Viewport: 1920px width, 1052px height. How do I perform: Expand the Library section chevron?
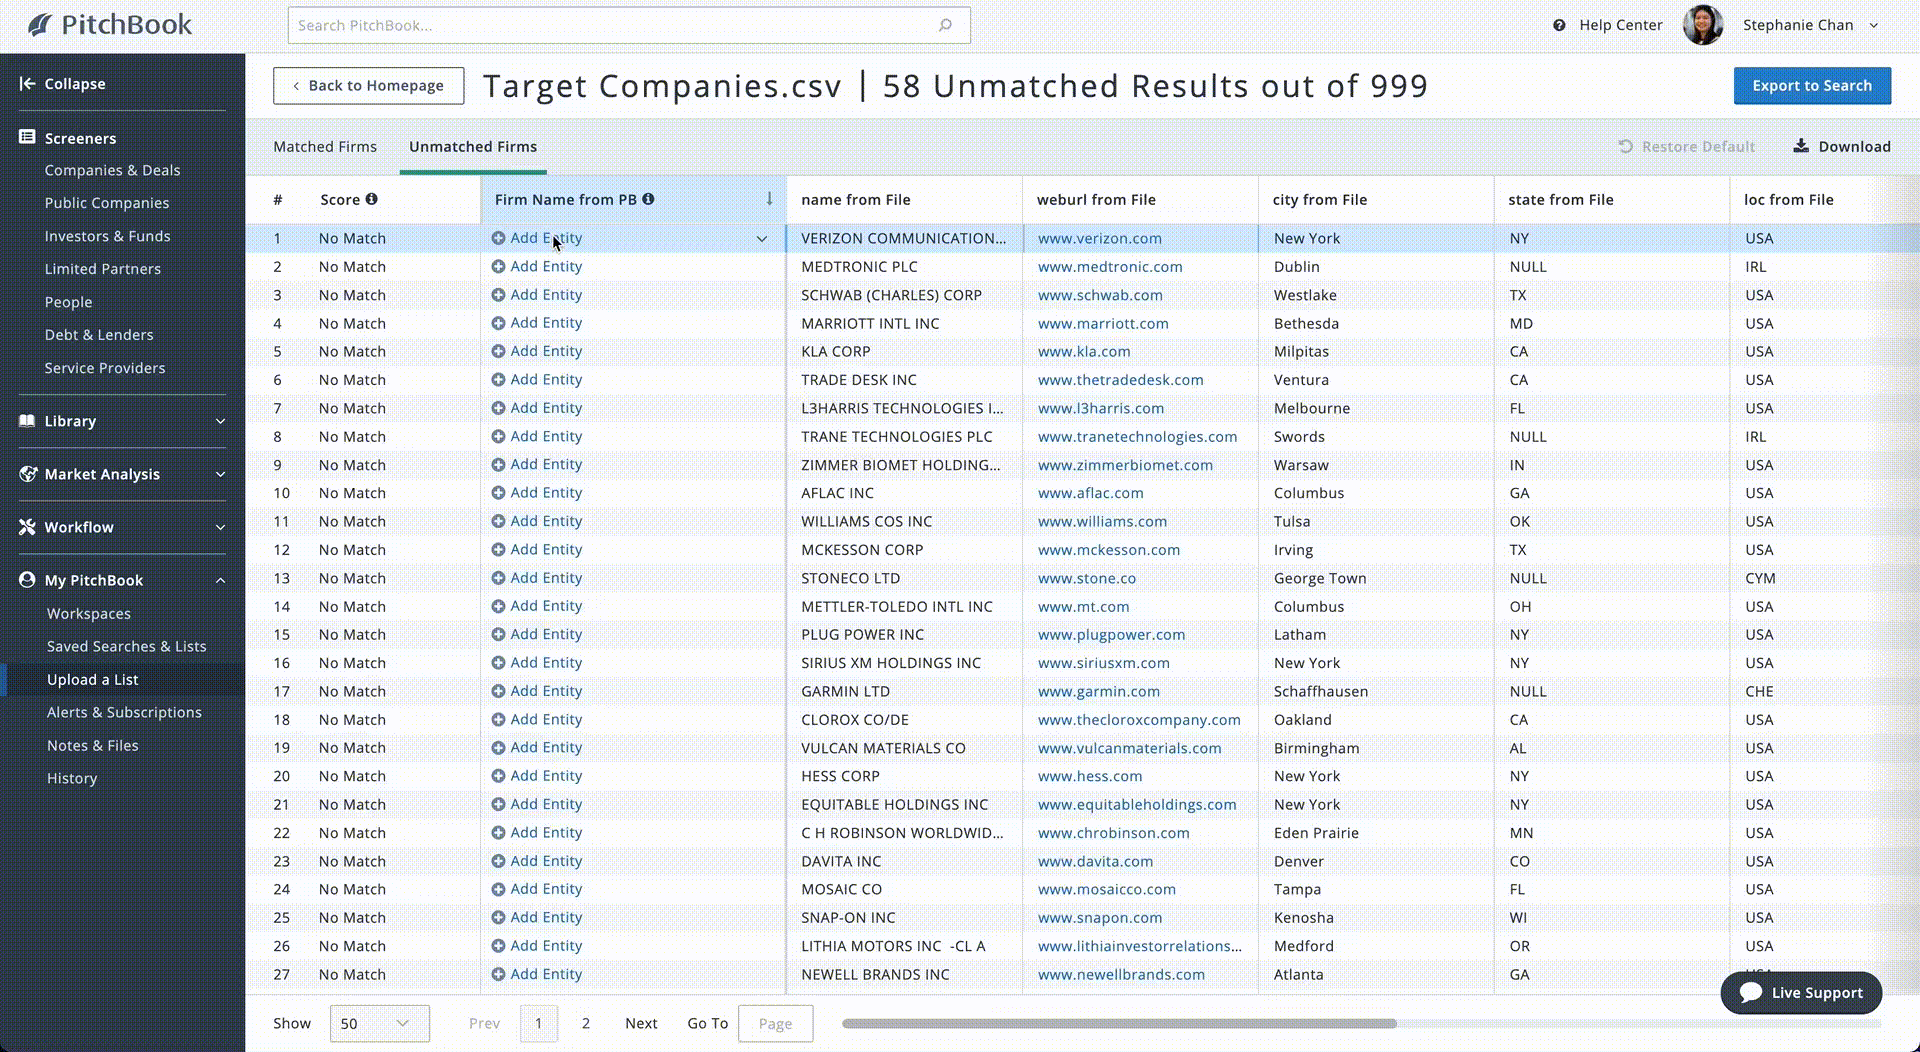(220, 421)
